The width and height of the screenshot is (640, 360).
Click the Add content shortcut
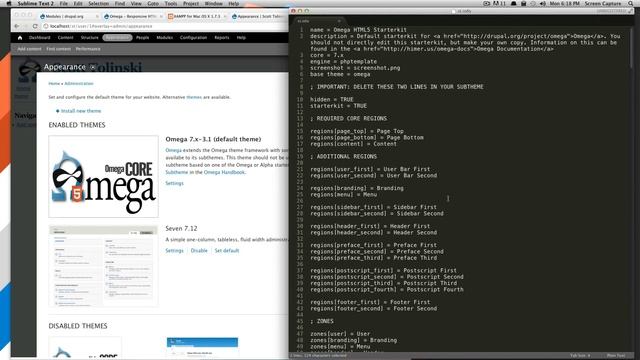point(29,49)
